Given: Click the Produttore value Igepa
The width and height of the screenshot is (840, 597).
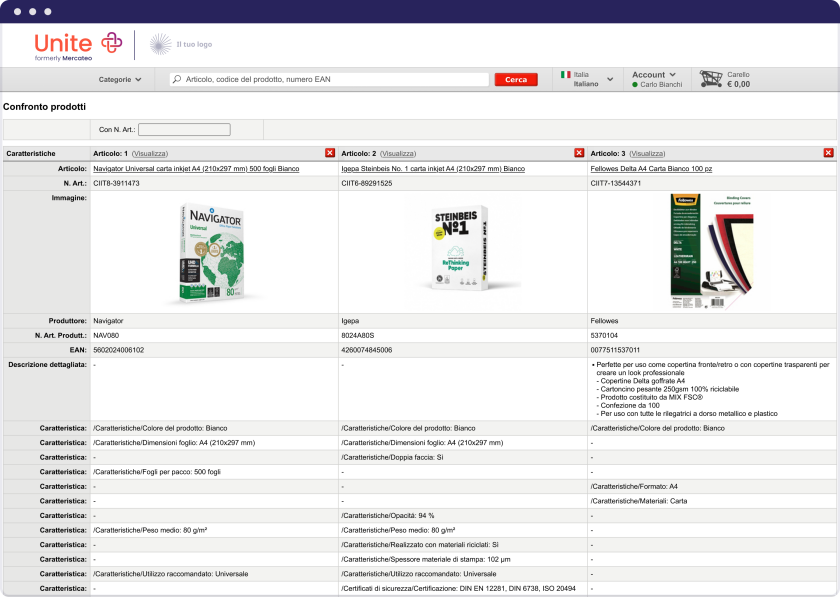Looking at the screenshot, I should (x=350, y=321).
